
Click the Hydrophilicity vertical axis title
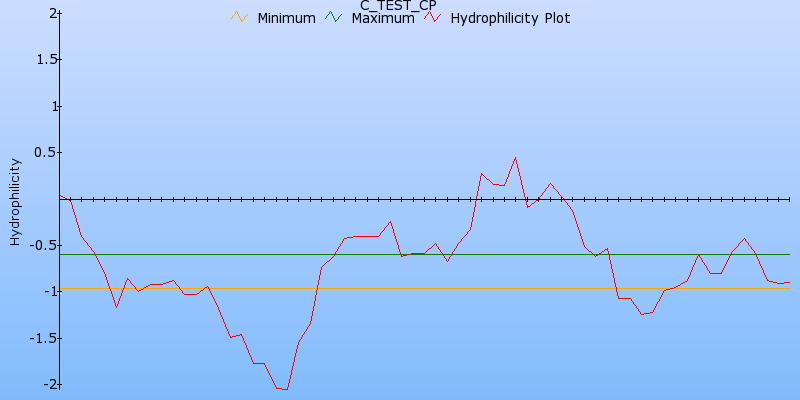[x=16, y=202]
